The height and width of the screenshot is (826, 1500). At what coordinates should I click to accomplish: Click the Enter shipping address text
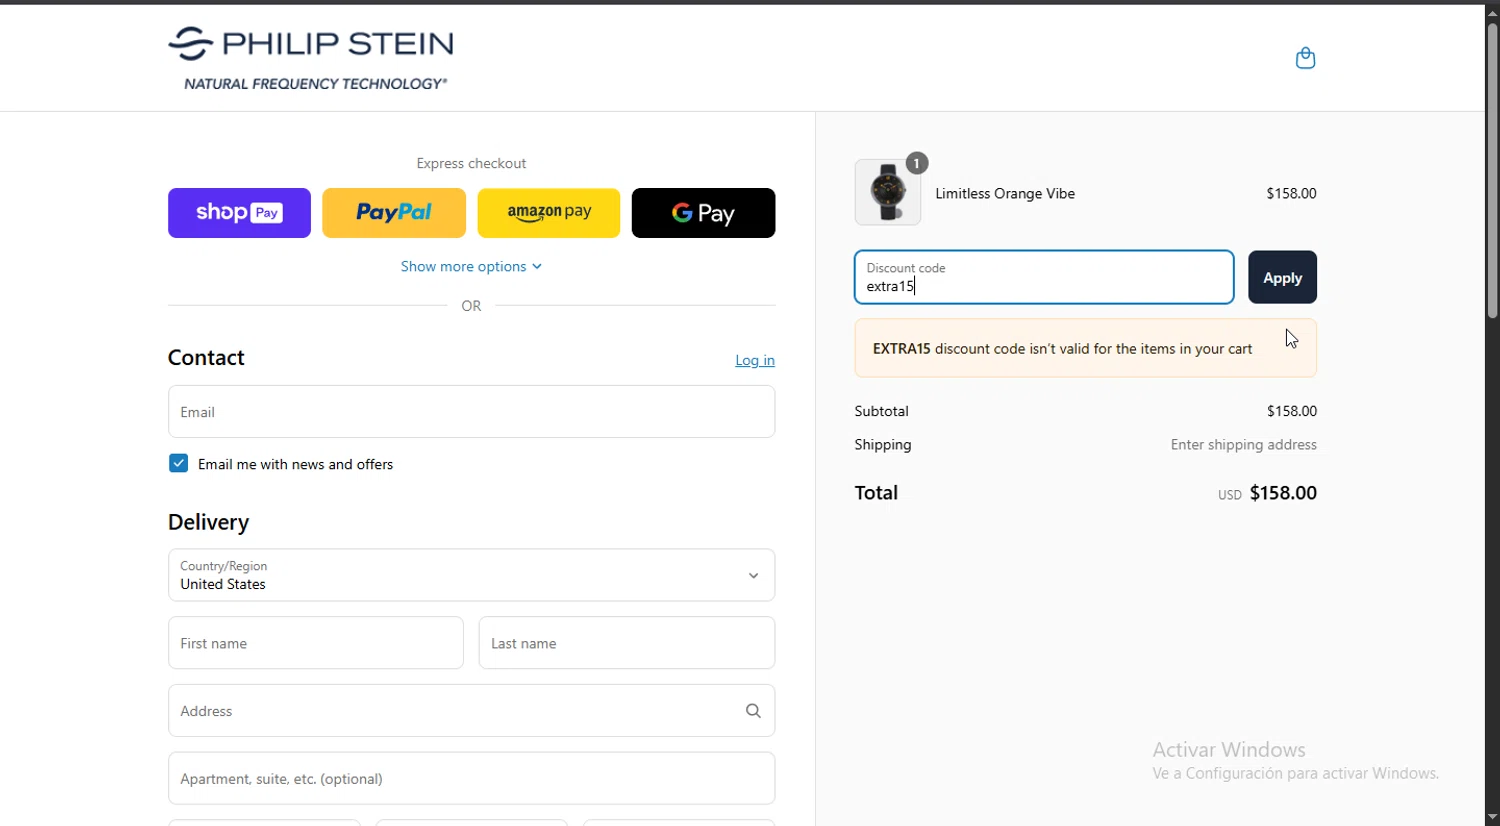point(1243,445)
